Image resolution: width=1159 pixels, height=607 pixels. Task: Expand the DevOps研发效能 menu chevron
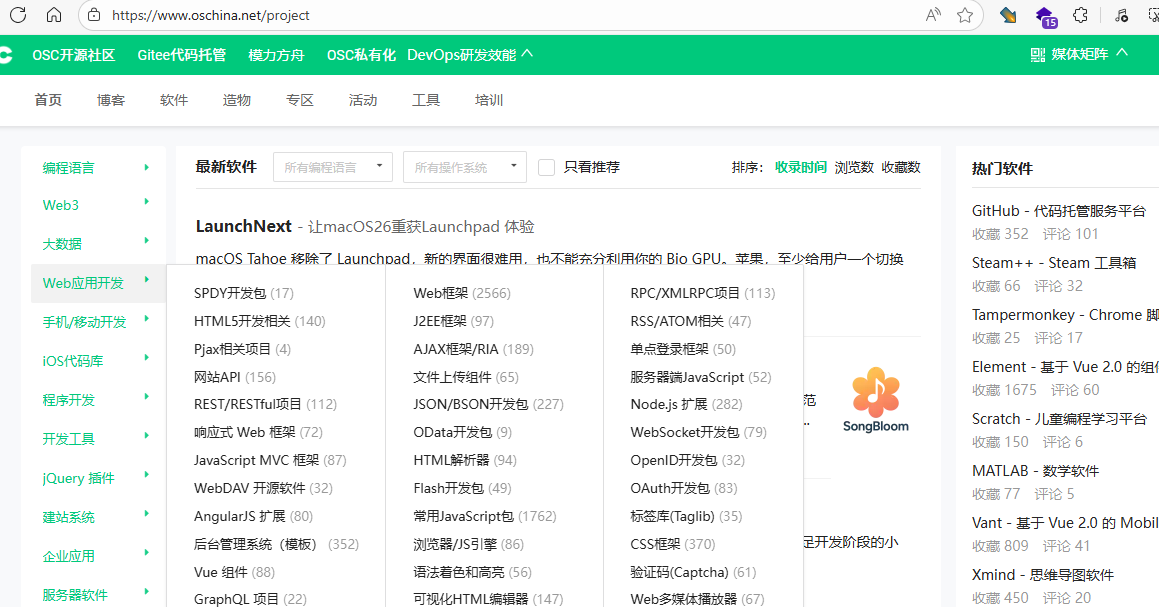(527, 53)
